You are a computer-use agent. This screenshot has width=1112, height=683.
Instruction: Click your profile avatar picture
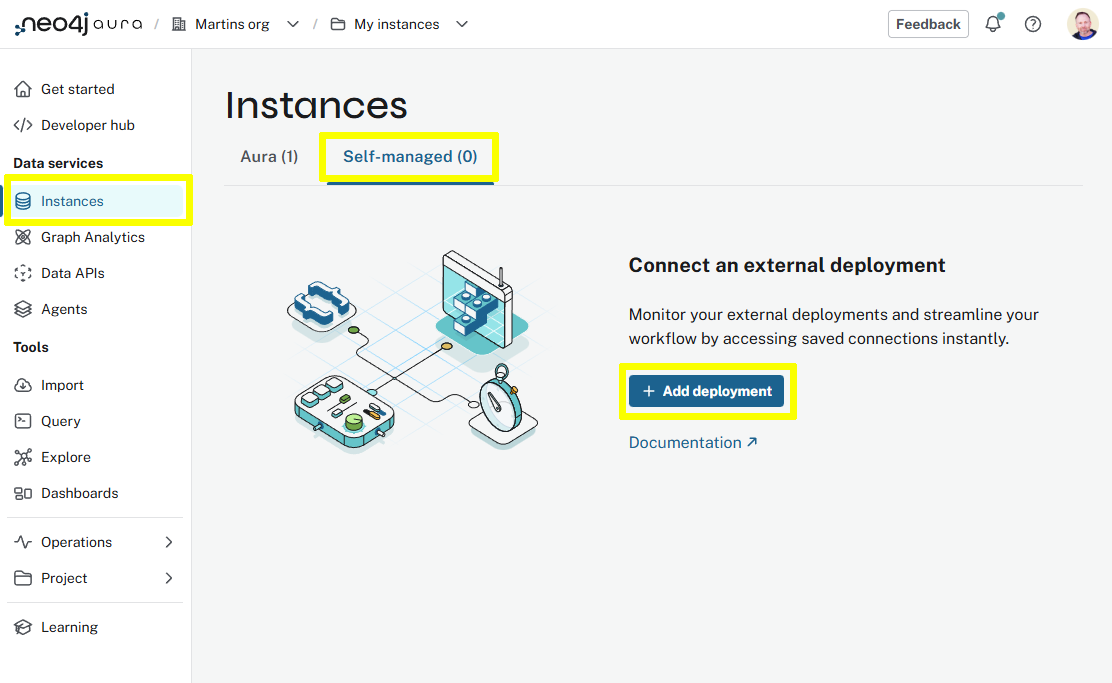point(1083,23)
